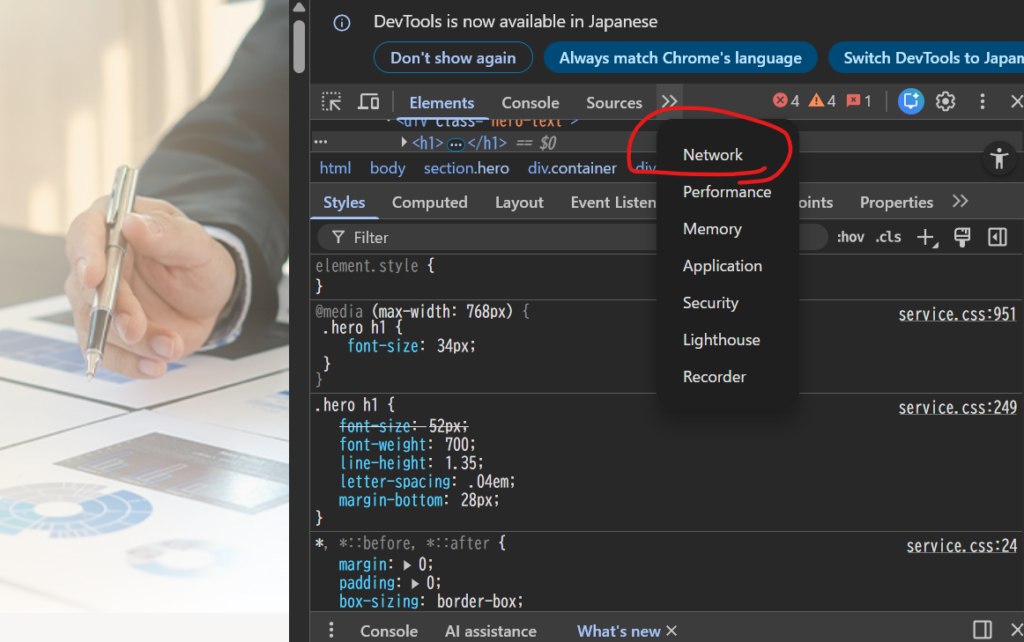Switch to the Computed tab
1024x642 pixels.
tap(429, 202)
